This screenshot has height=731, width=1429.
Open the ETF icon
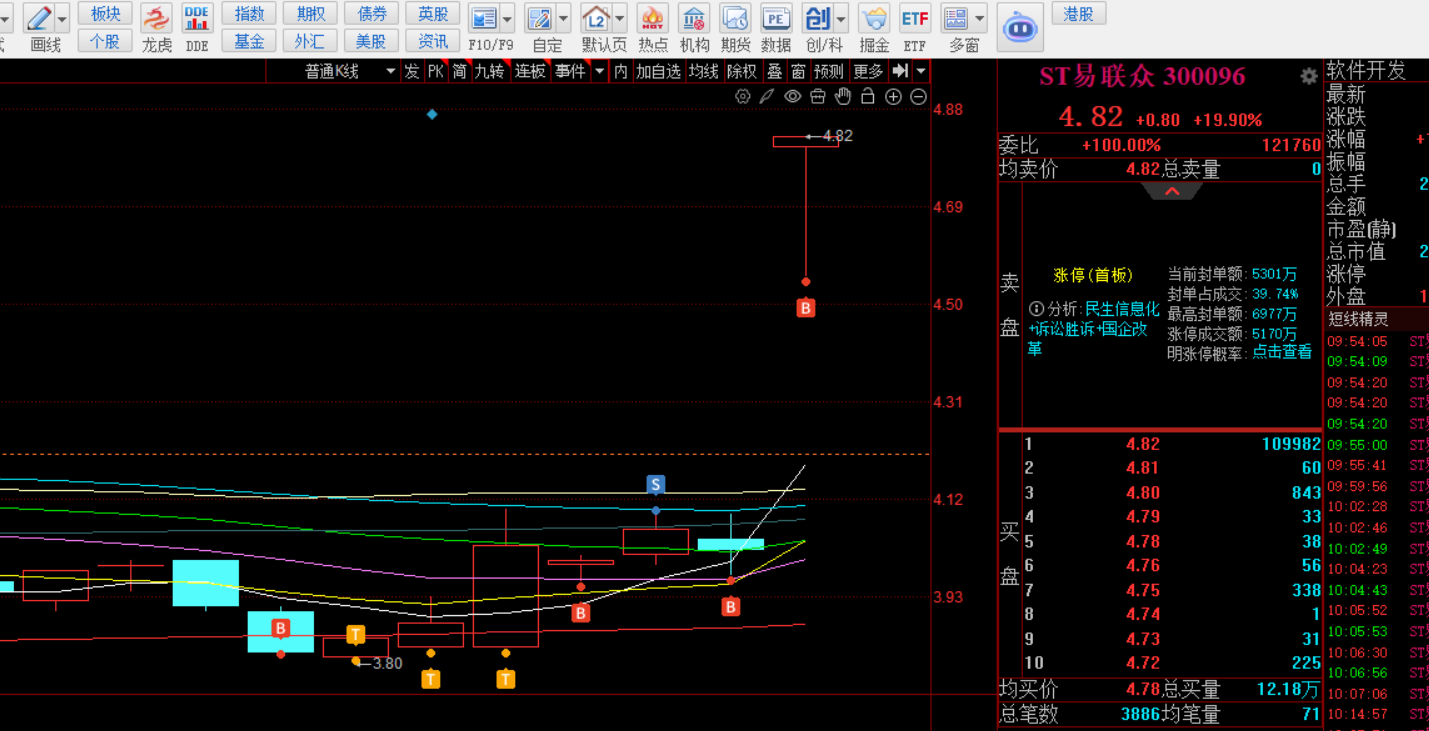(915, 18)
